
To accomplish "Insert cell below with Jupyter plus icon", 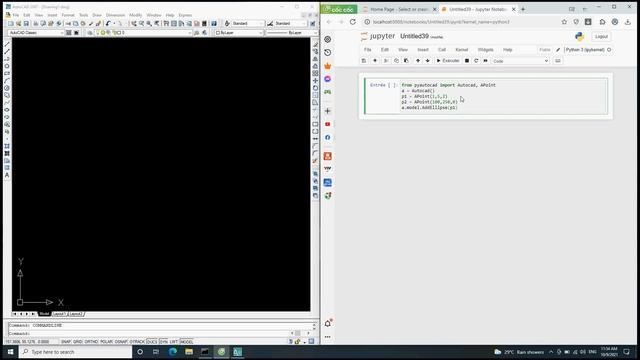I will pyautogui.click(x=375, y=61).
